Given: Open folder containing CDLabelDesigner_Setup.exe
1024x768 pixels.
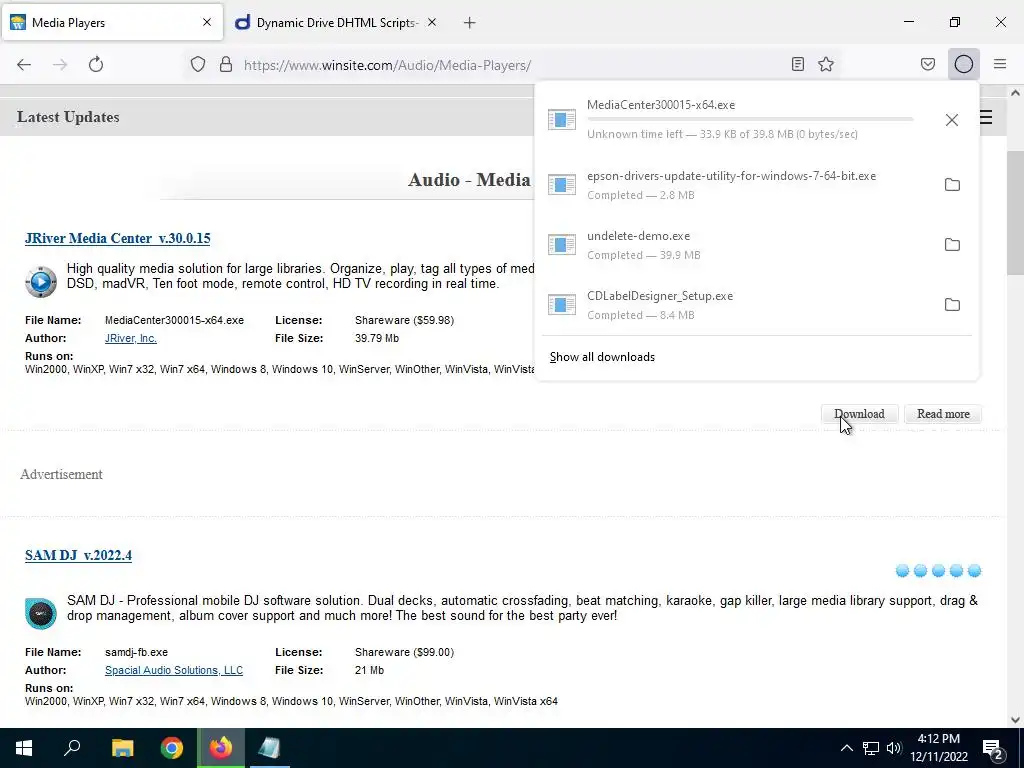Looking at the screenshot, I should pyautogui.click(x=952, y=305).
